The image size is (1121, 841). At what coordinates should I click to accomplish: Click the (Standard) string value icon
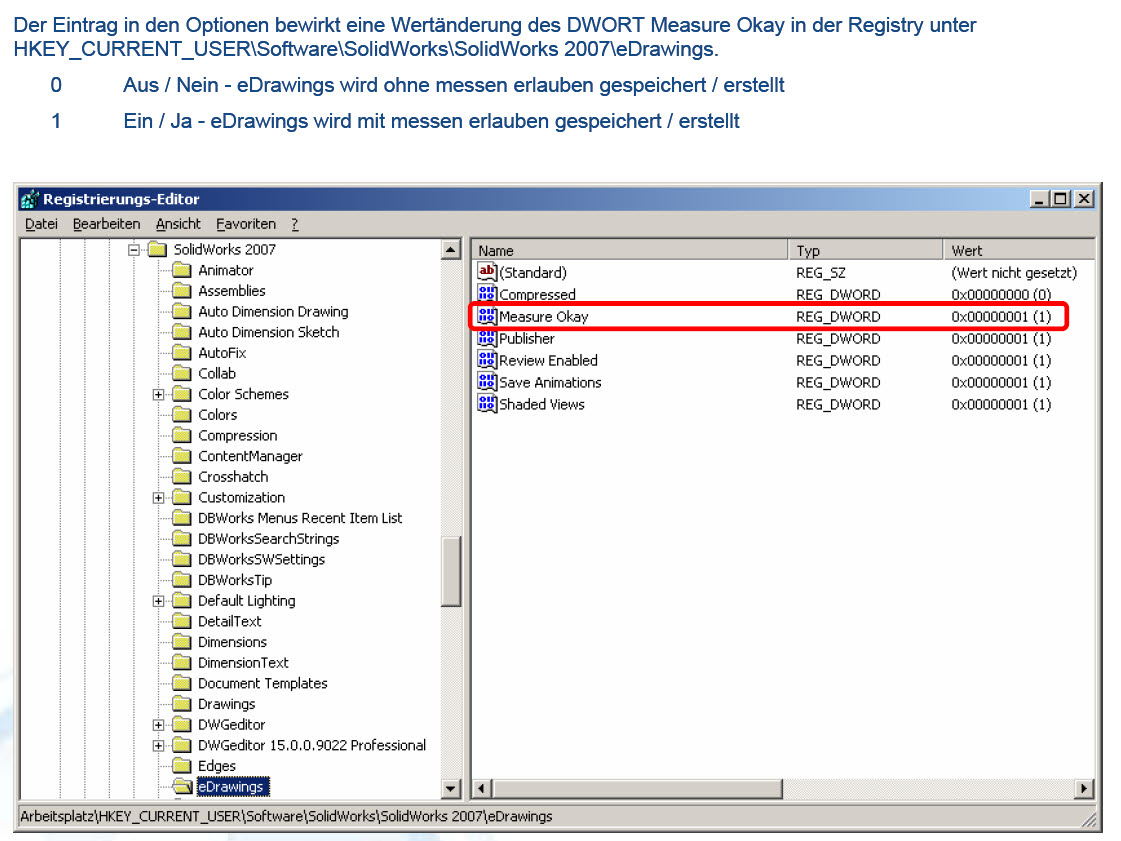[487, 272]
